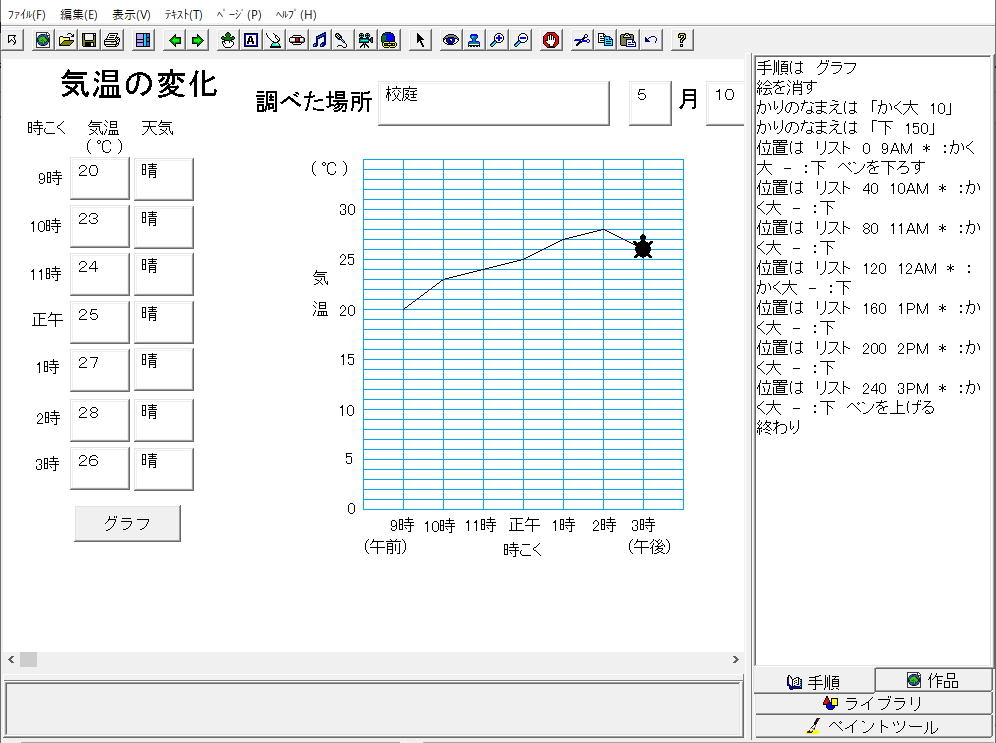Go to next page with green right arrow
Screen dimensions: 996x743
pos(198,40)
